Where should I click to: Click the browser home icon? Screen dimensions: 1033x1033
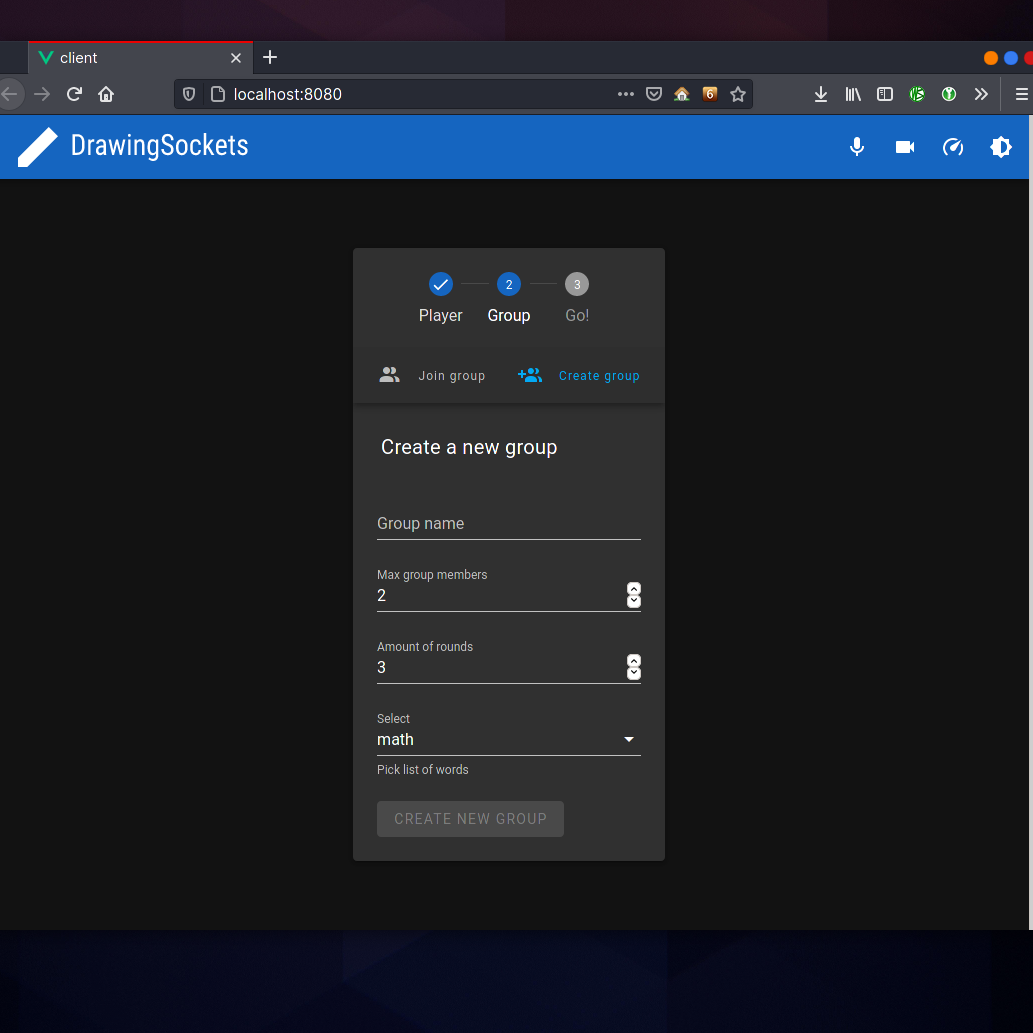pyautogui.click(x=106, y=94)
